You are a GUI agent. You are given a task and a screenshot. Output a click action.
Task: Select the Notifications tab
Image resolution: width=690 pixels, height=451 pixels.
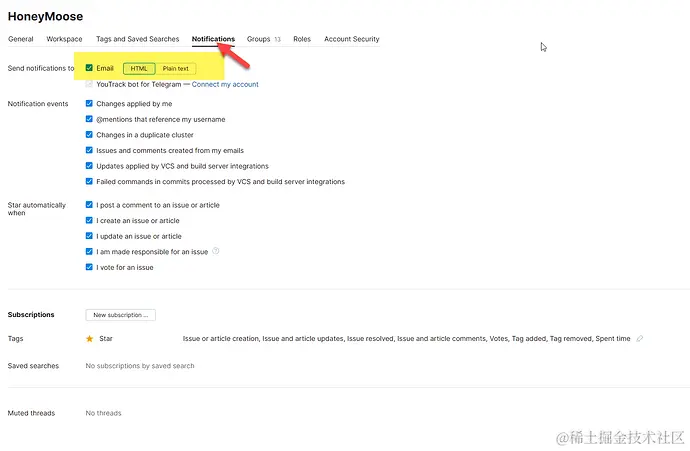[x=213, y=39]
